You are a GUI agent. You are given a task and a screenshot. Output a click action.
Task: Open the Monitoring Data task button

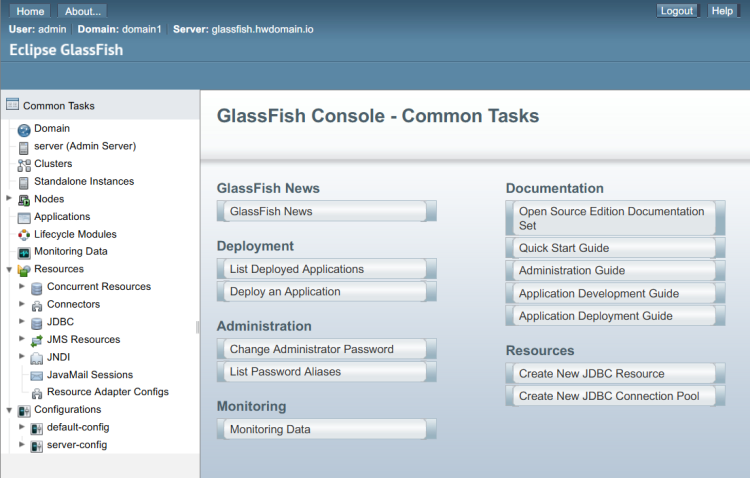(x=326, y=429)
